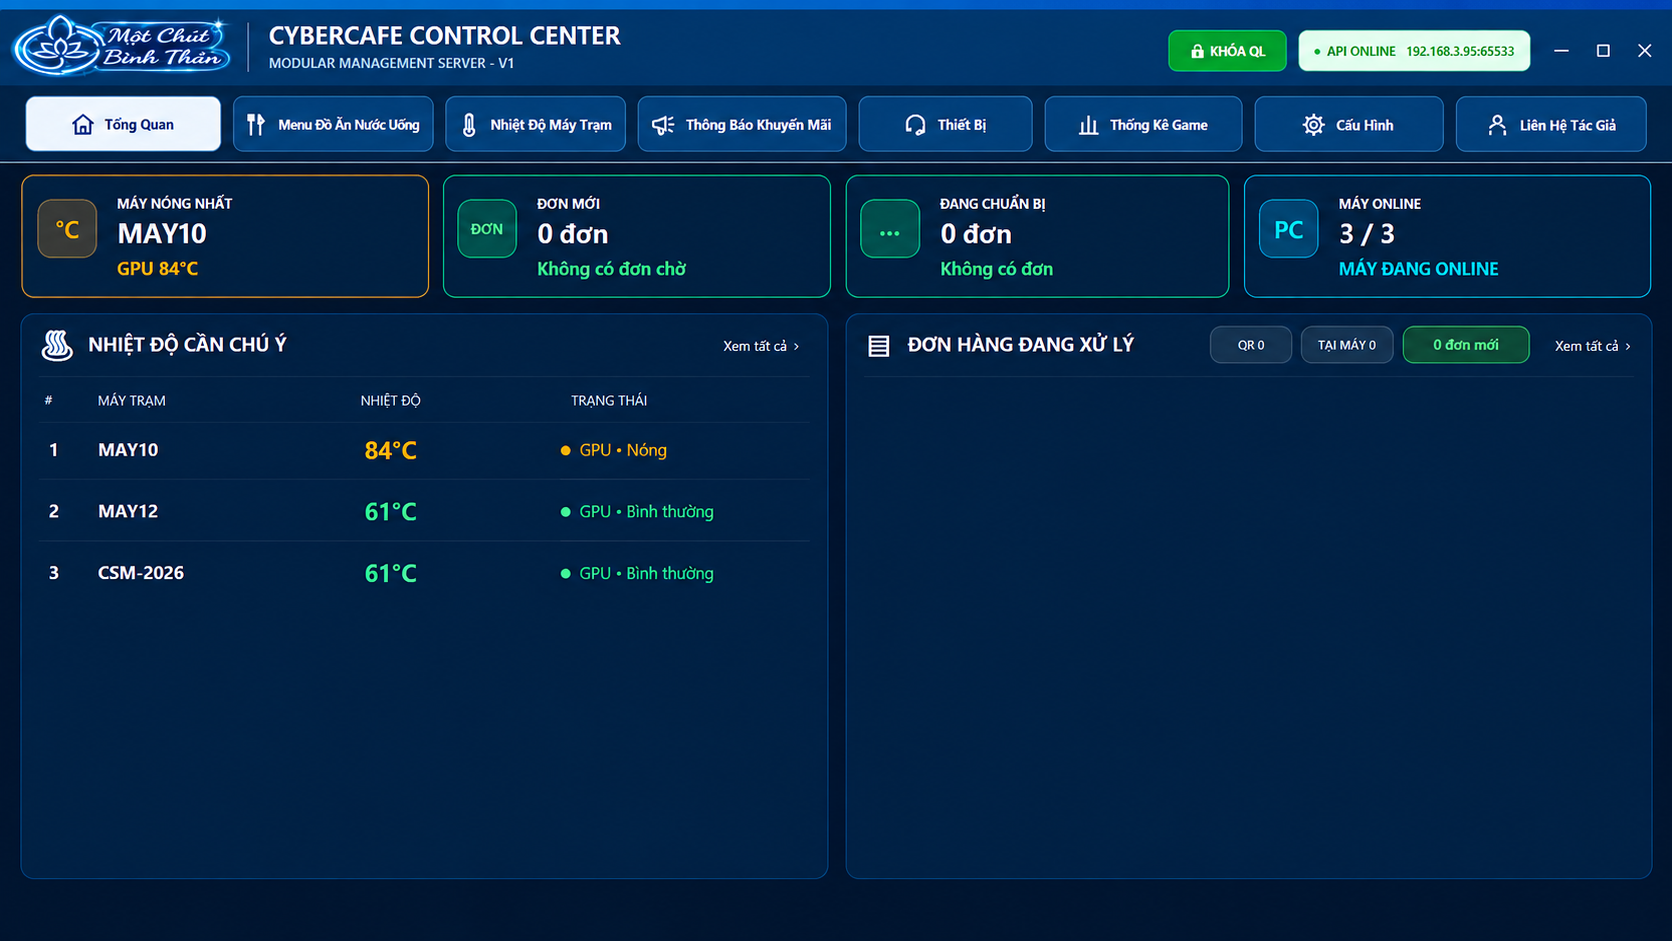Click the thermometer icon in the navigation bar
This screenshot has width=1672, height=941.
469,124
